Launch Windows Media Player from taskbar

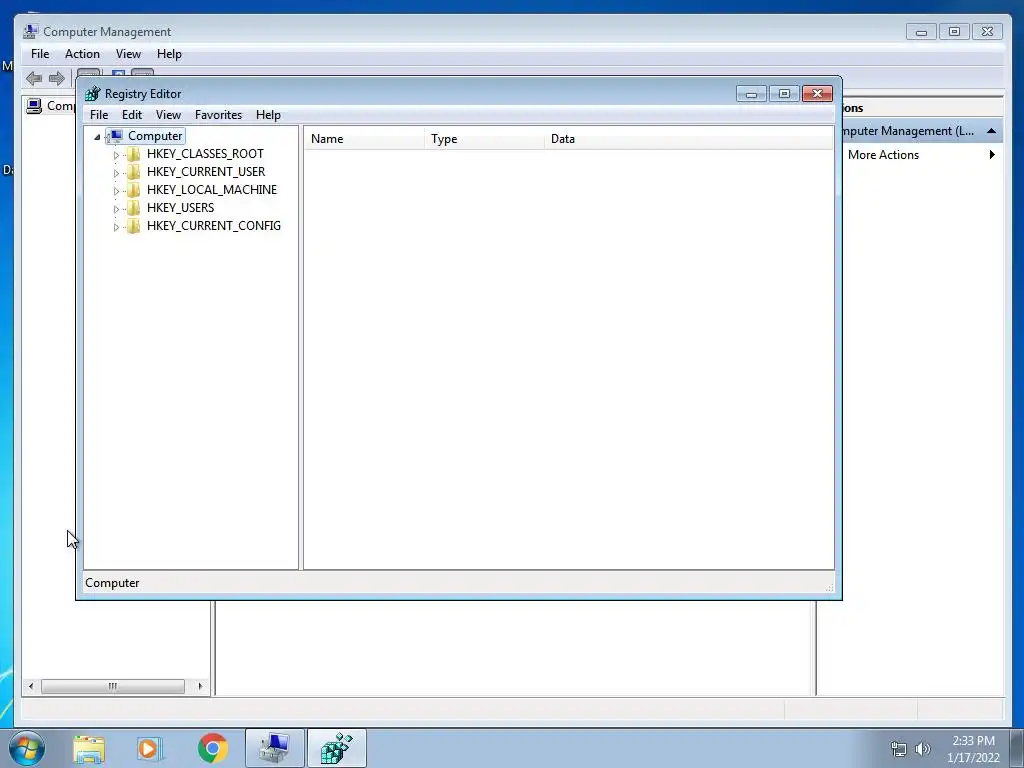point(150,749)
